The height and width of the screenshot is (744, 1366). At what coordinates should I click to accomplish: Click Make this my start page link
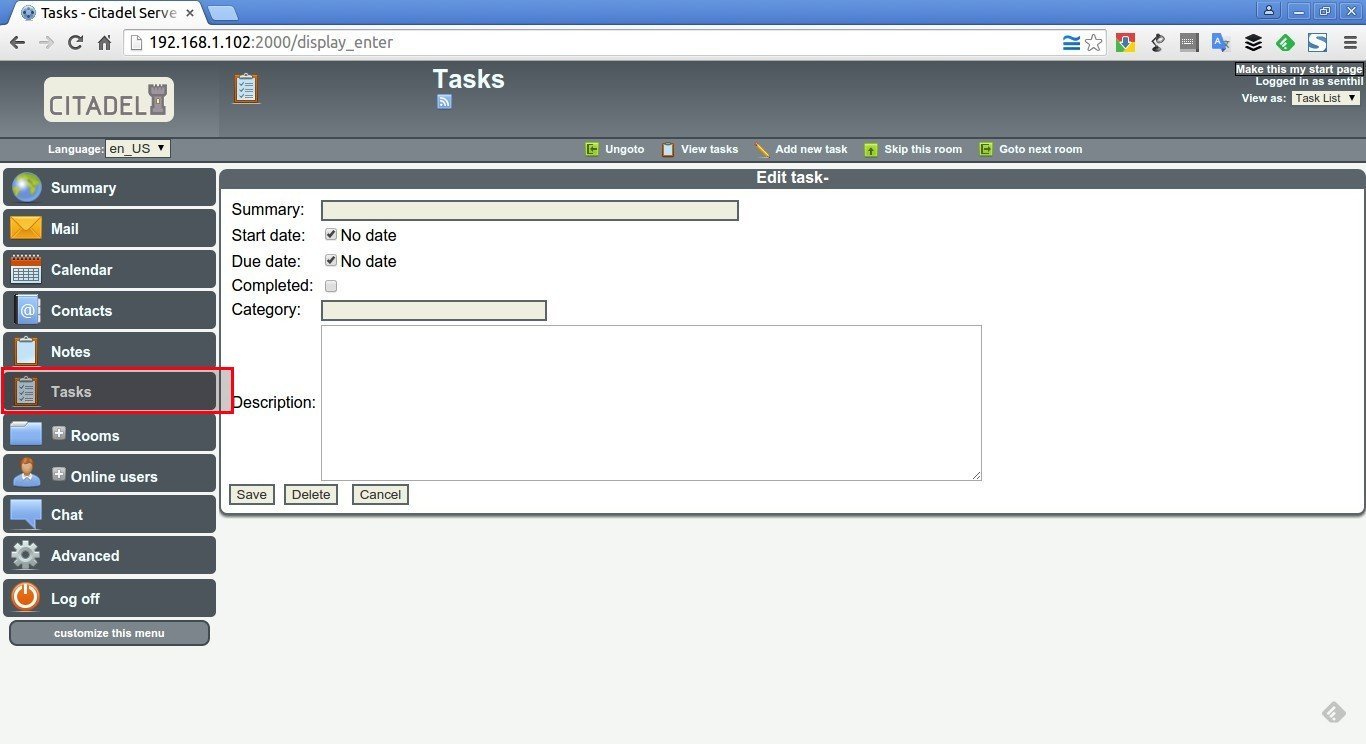click(1299, 69)
